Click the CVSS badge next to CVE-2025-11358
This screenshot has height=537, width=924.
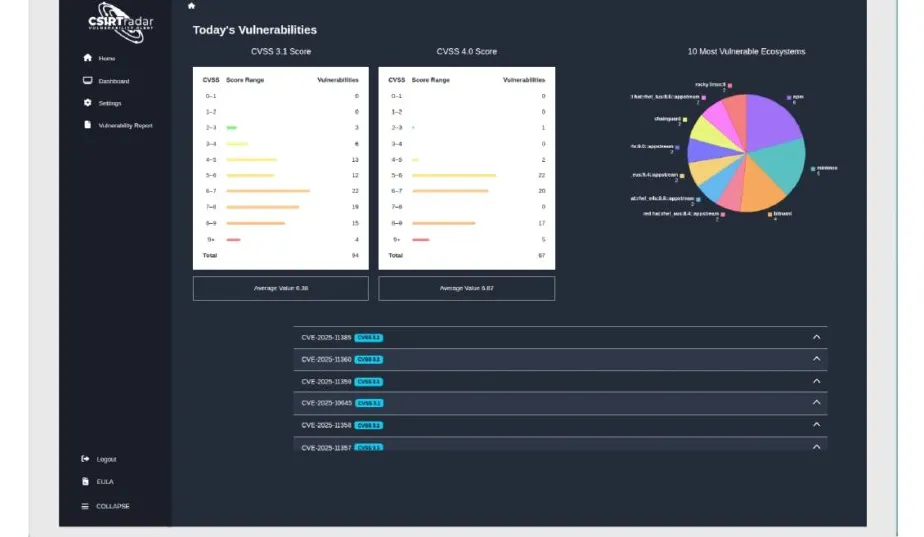(369, 426)
